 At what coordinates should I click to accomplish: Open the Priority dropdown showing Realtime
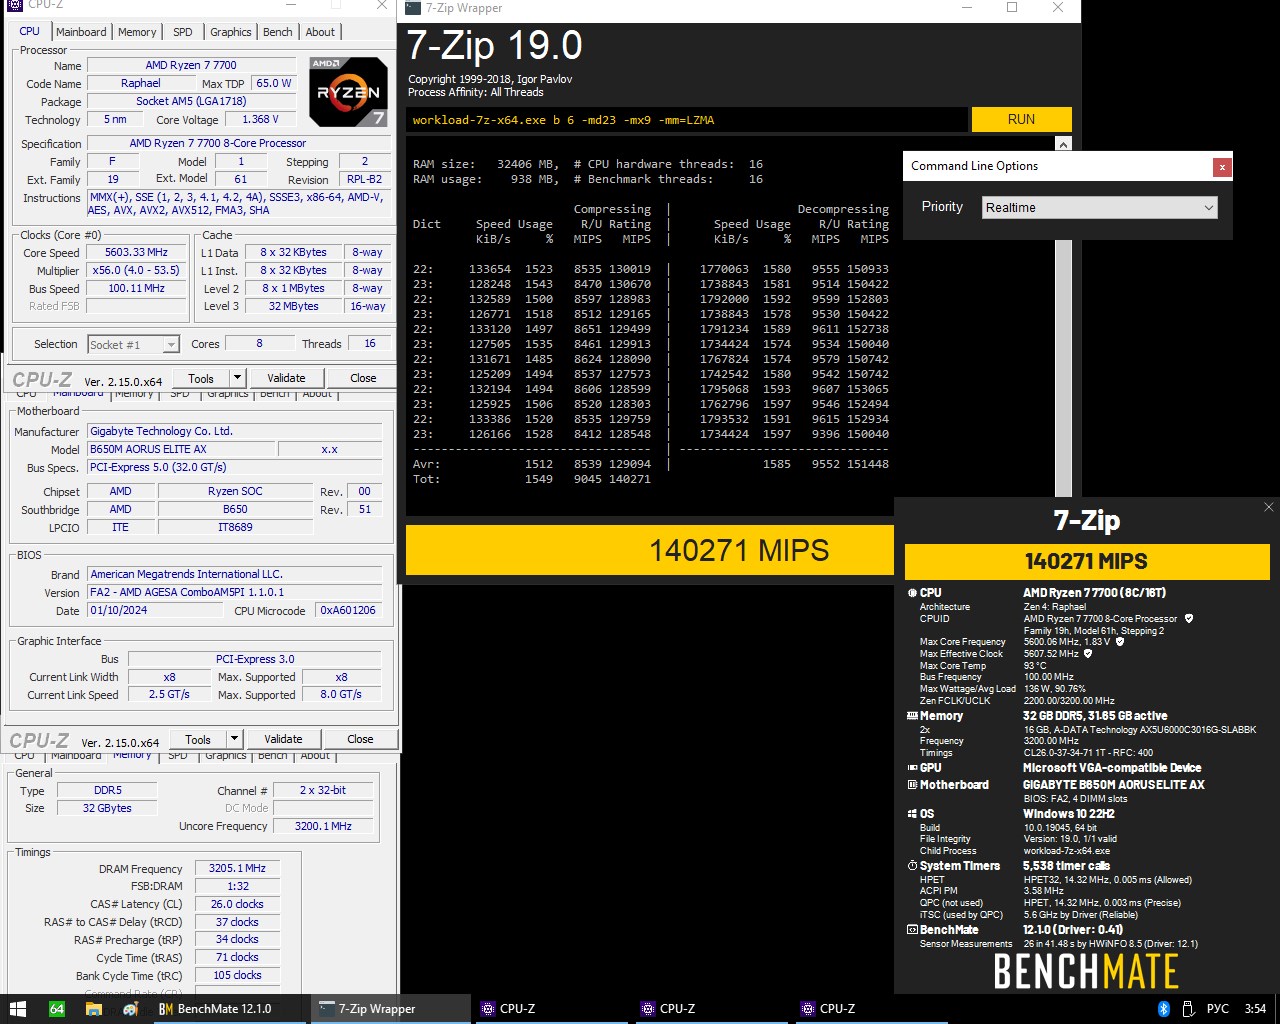coord(1100,207)
